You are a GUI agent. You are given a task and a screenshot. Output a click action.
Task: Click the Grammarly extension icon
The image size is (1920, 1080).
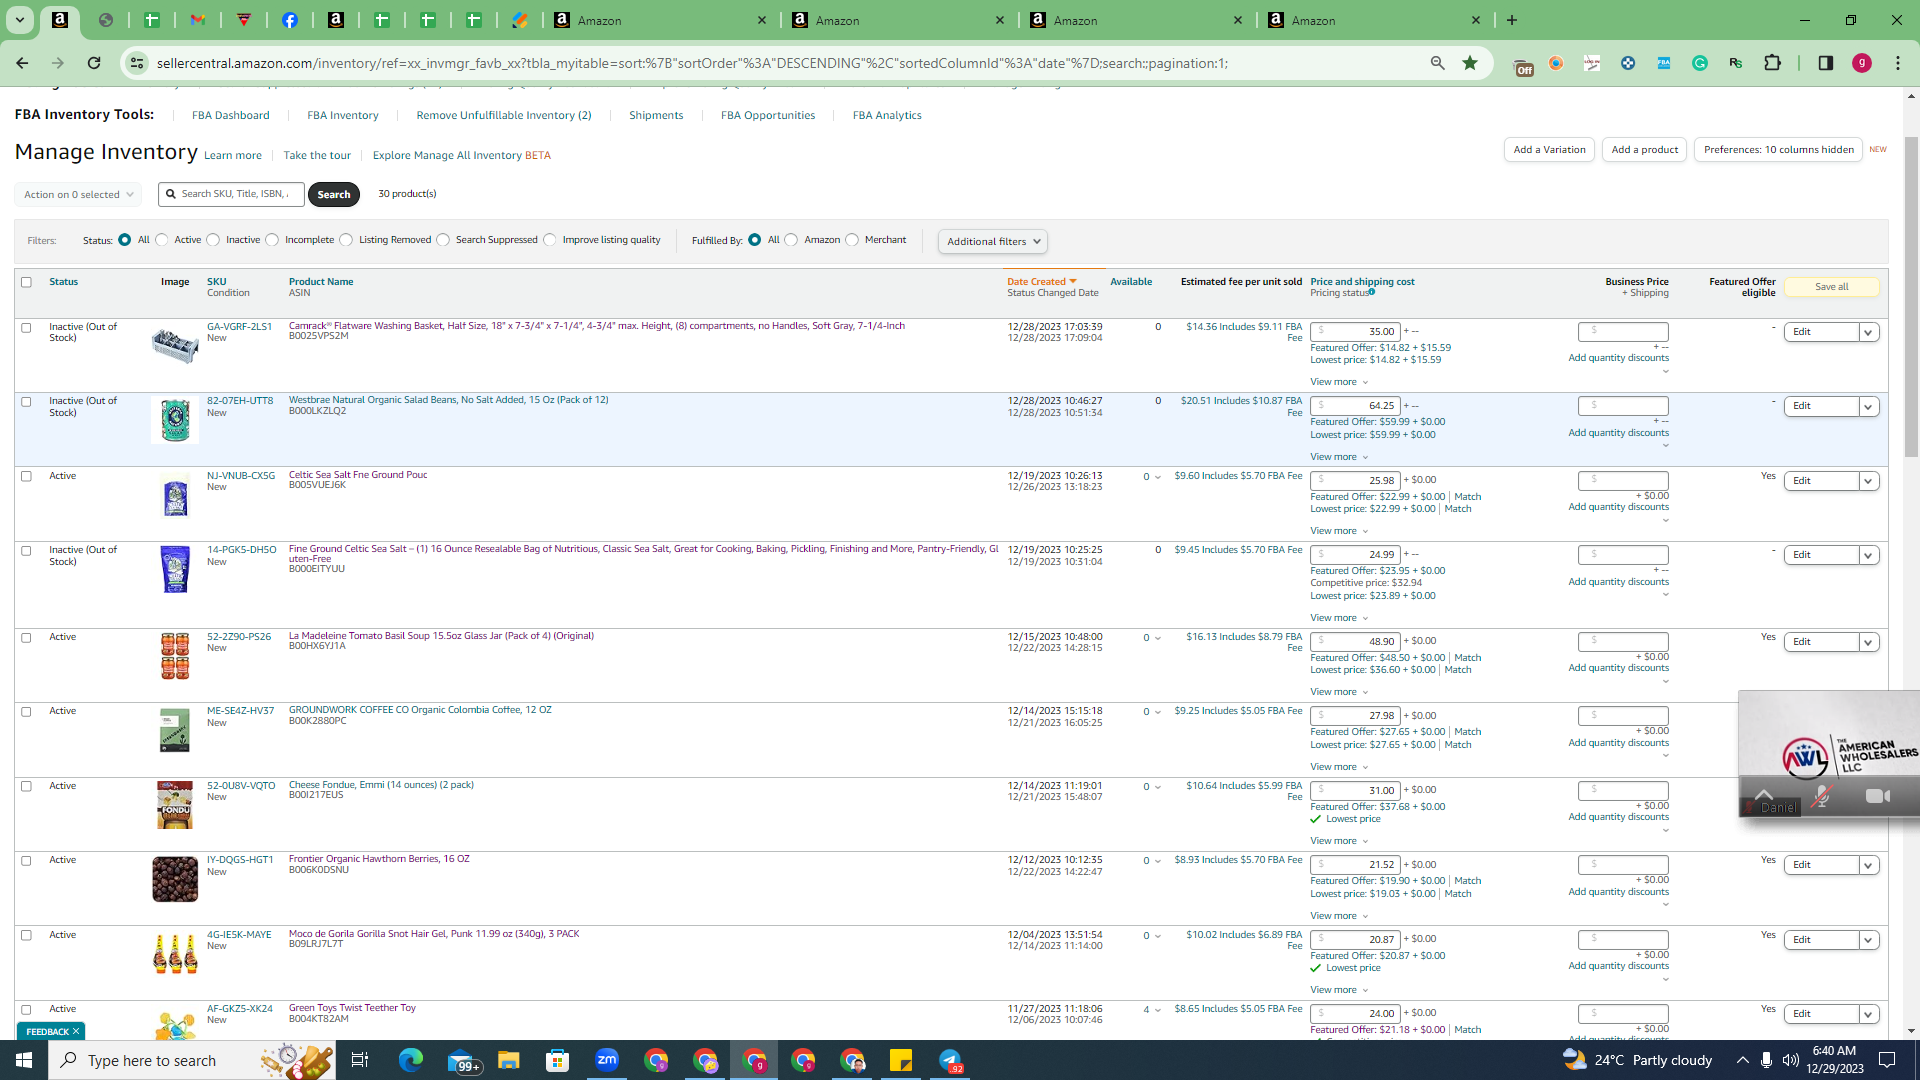(1700, 63)
